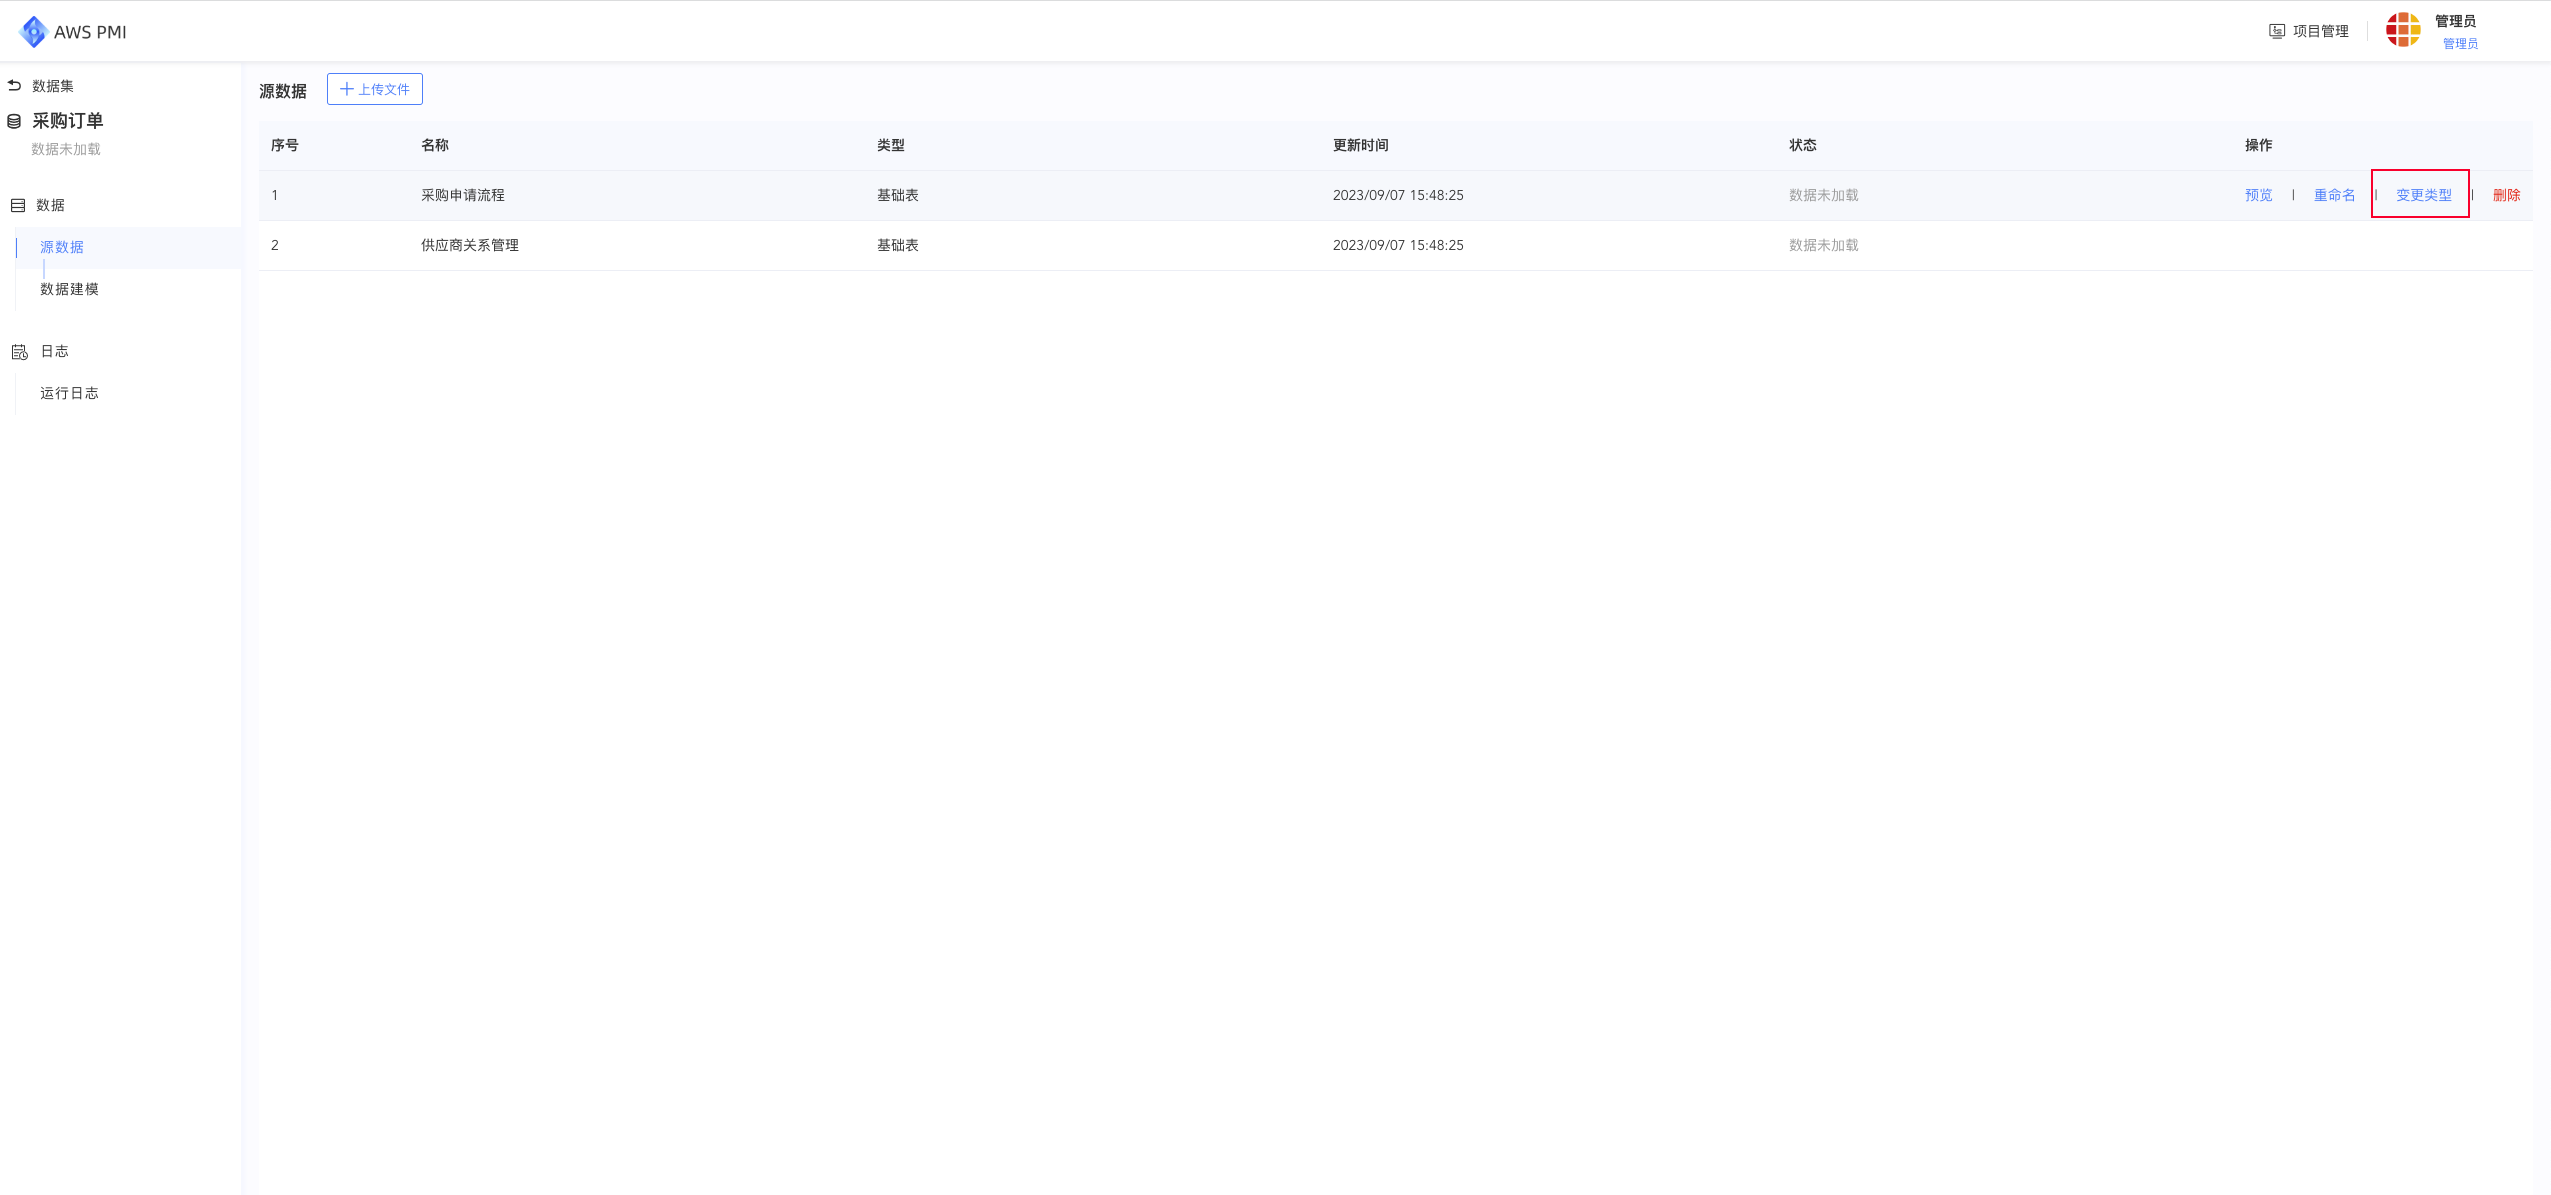Click the update time of 采购申请流程 row
This screenshot has width=2551, height=1195.
click(x=1398, y=195)
